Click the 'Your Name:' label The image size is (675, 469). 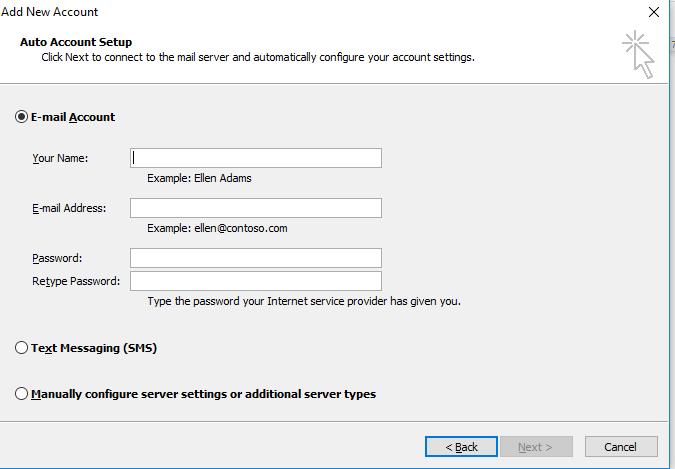[60, 158]
